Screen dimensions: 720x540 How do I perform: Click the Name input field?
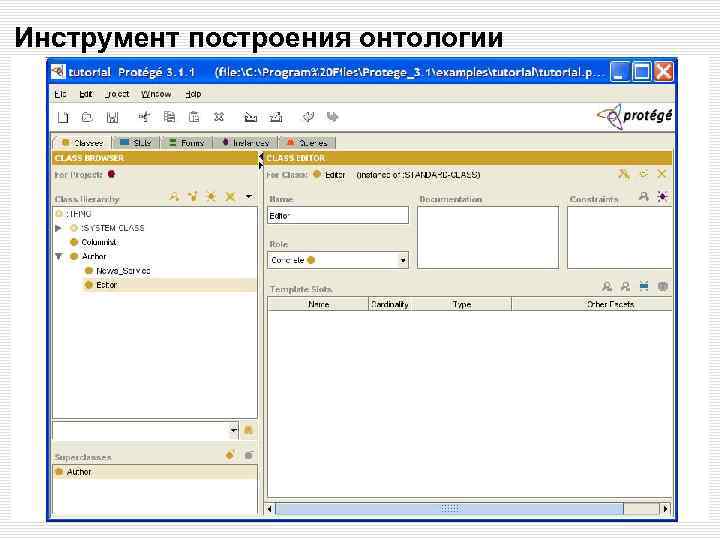[x=338, y=215]
